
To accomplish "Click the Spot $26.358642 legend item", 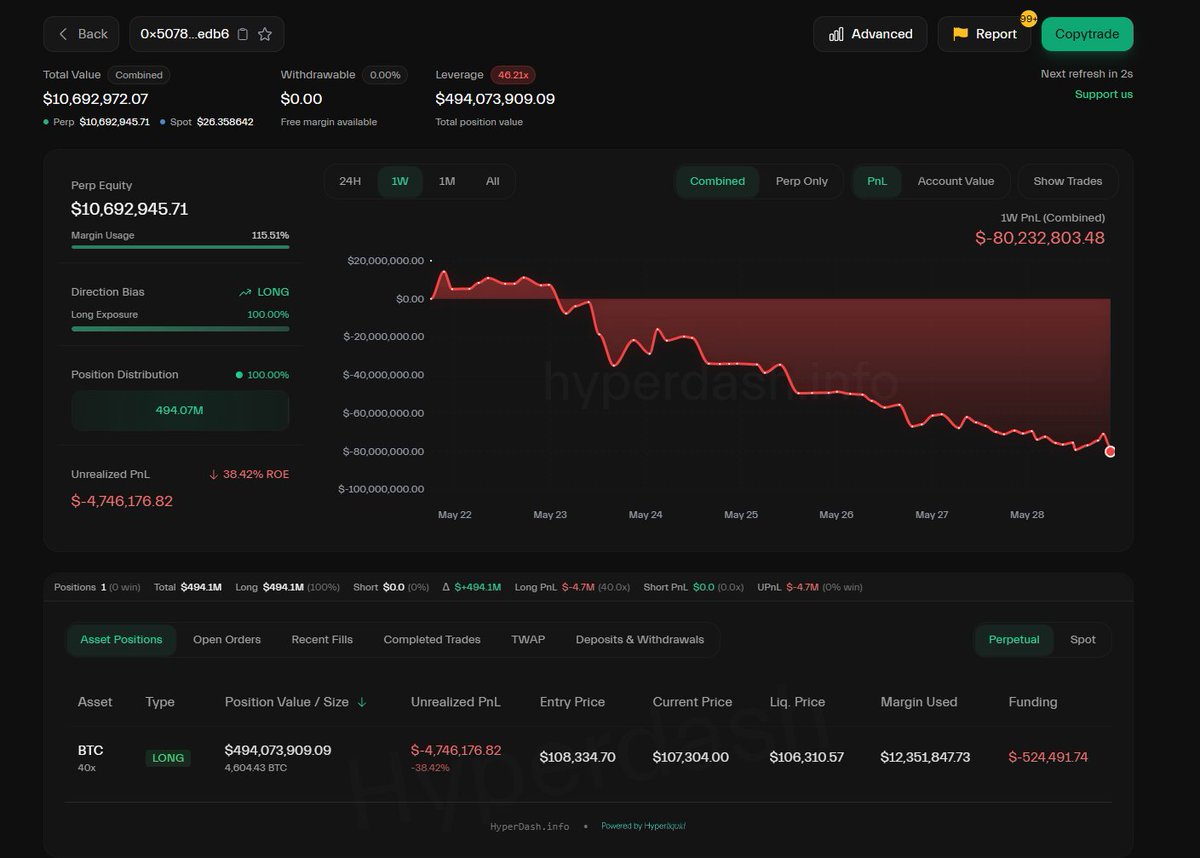I will (207, 122).
